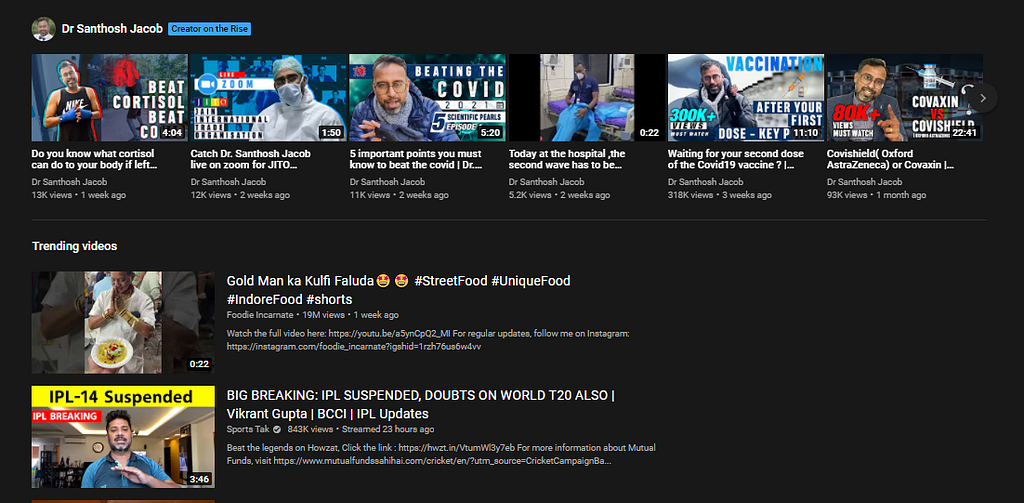Open the IPL-14 Suspended video thumbnail
Viewport: 1024px width, 503px height.
click(123, 437)
